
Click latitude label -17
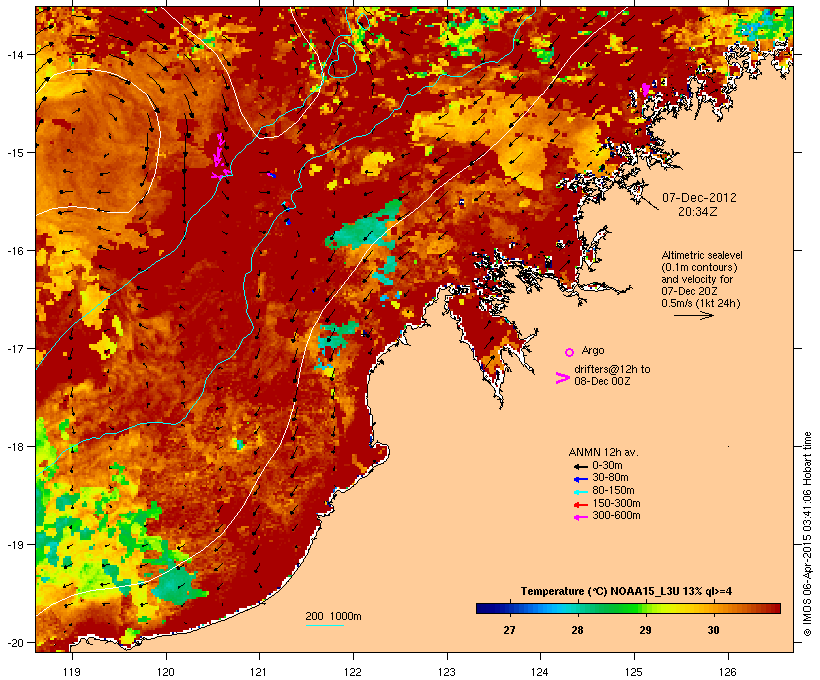tap(15, 348)
